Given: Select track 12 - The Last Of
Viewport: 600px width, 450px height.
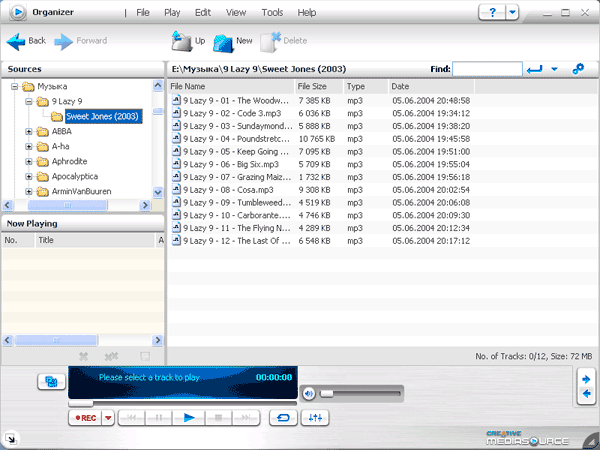Looking at the screenshot, I should click(236, 241).
